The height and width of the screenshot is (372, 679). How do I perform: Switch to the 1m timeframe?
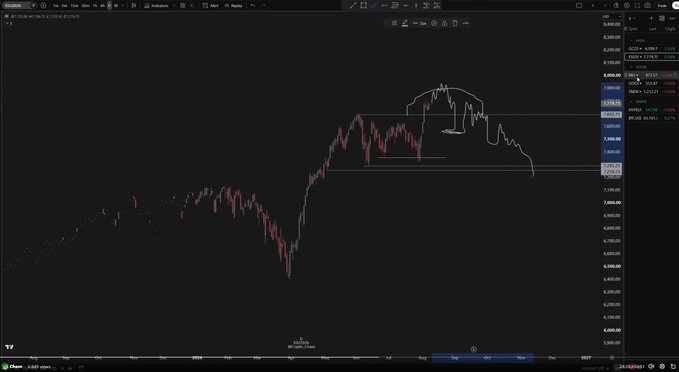click(x=55, y=6)
